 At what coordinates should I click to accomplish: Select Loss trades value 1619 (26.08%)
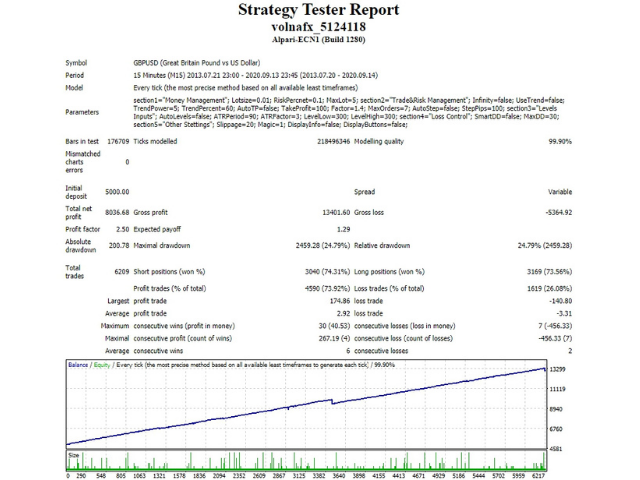point(549,289)
